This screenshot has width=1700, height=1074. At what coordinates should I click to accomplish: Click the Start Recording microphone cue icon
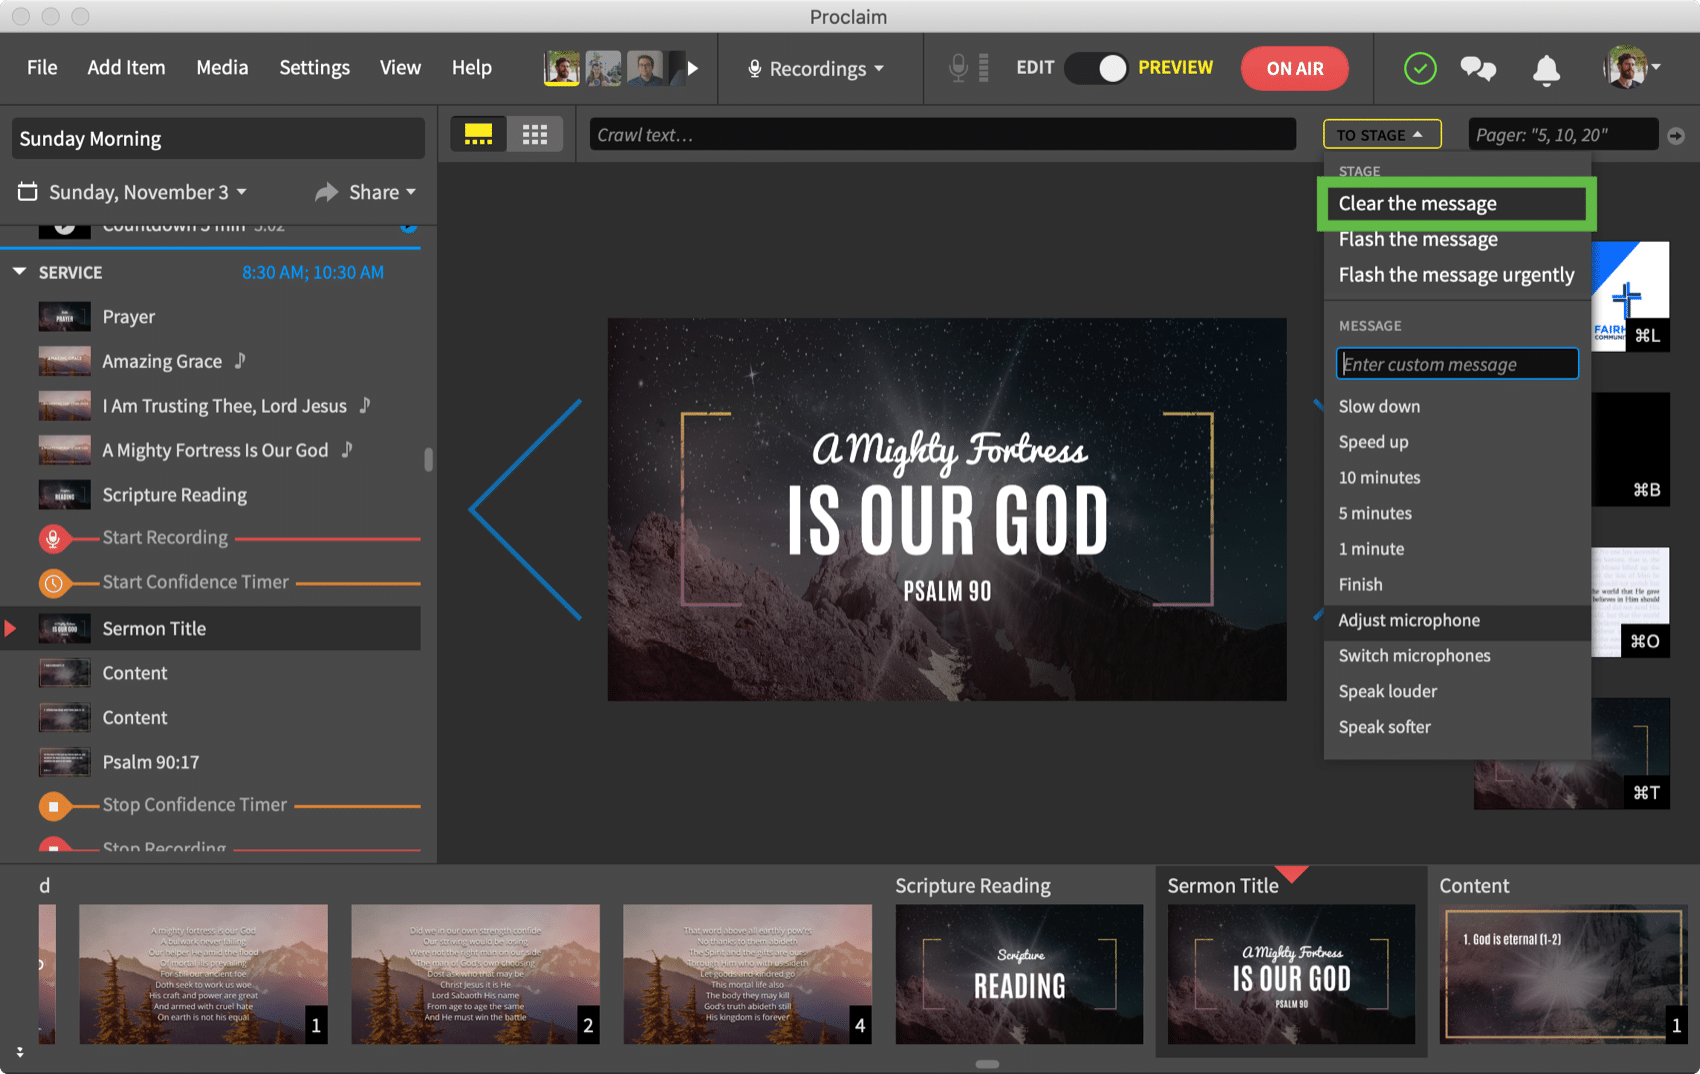click(54, 538)
